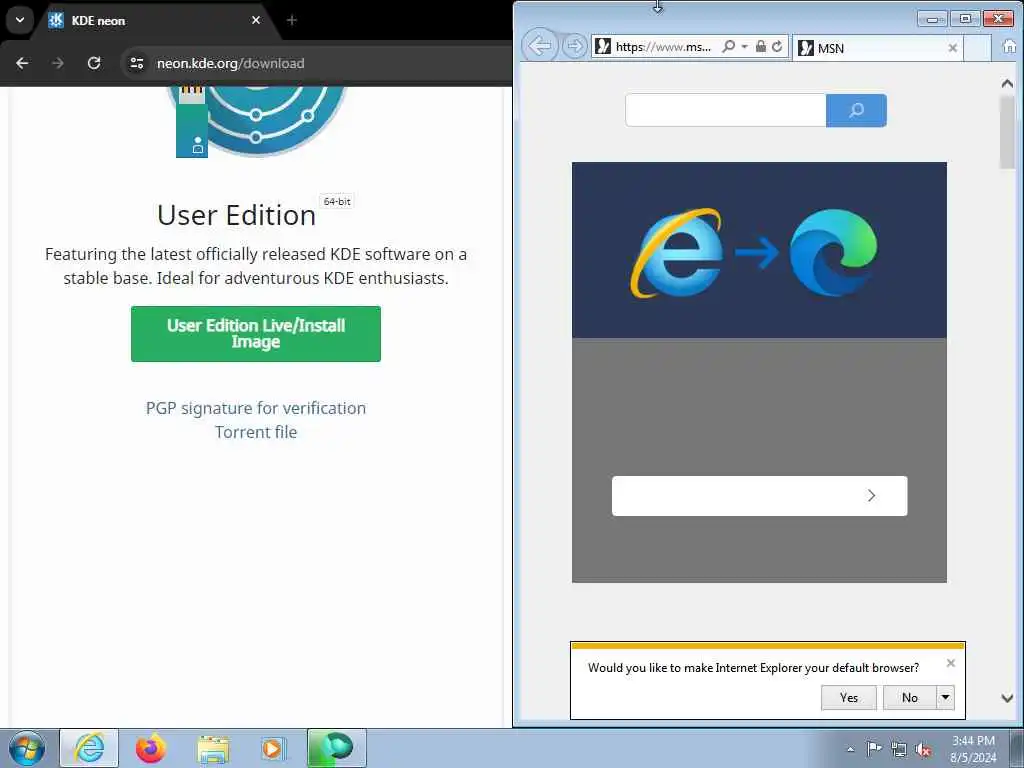Click the IE vertical scrollbar thumb

click(1007, 133)
